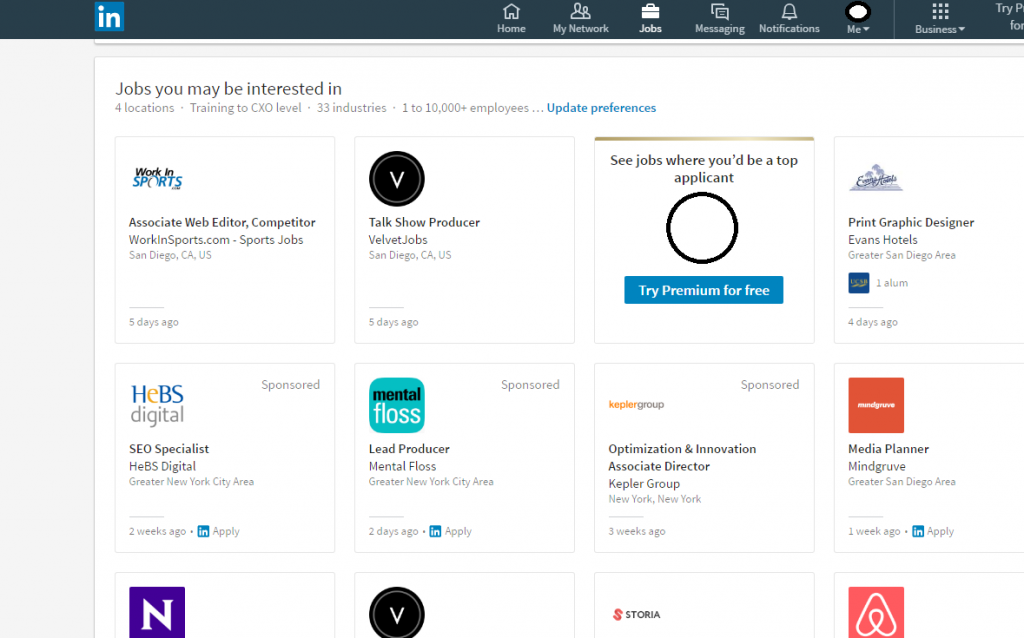Image resolution: width=1024 pixels, height=638 pixels.
Task: Open Associate Web Editor, Competitor job
Action: (x=222, y=222)
